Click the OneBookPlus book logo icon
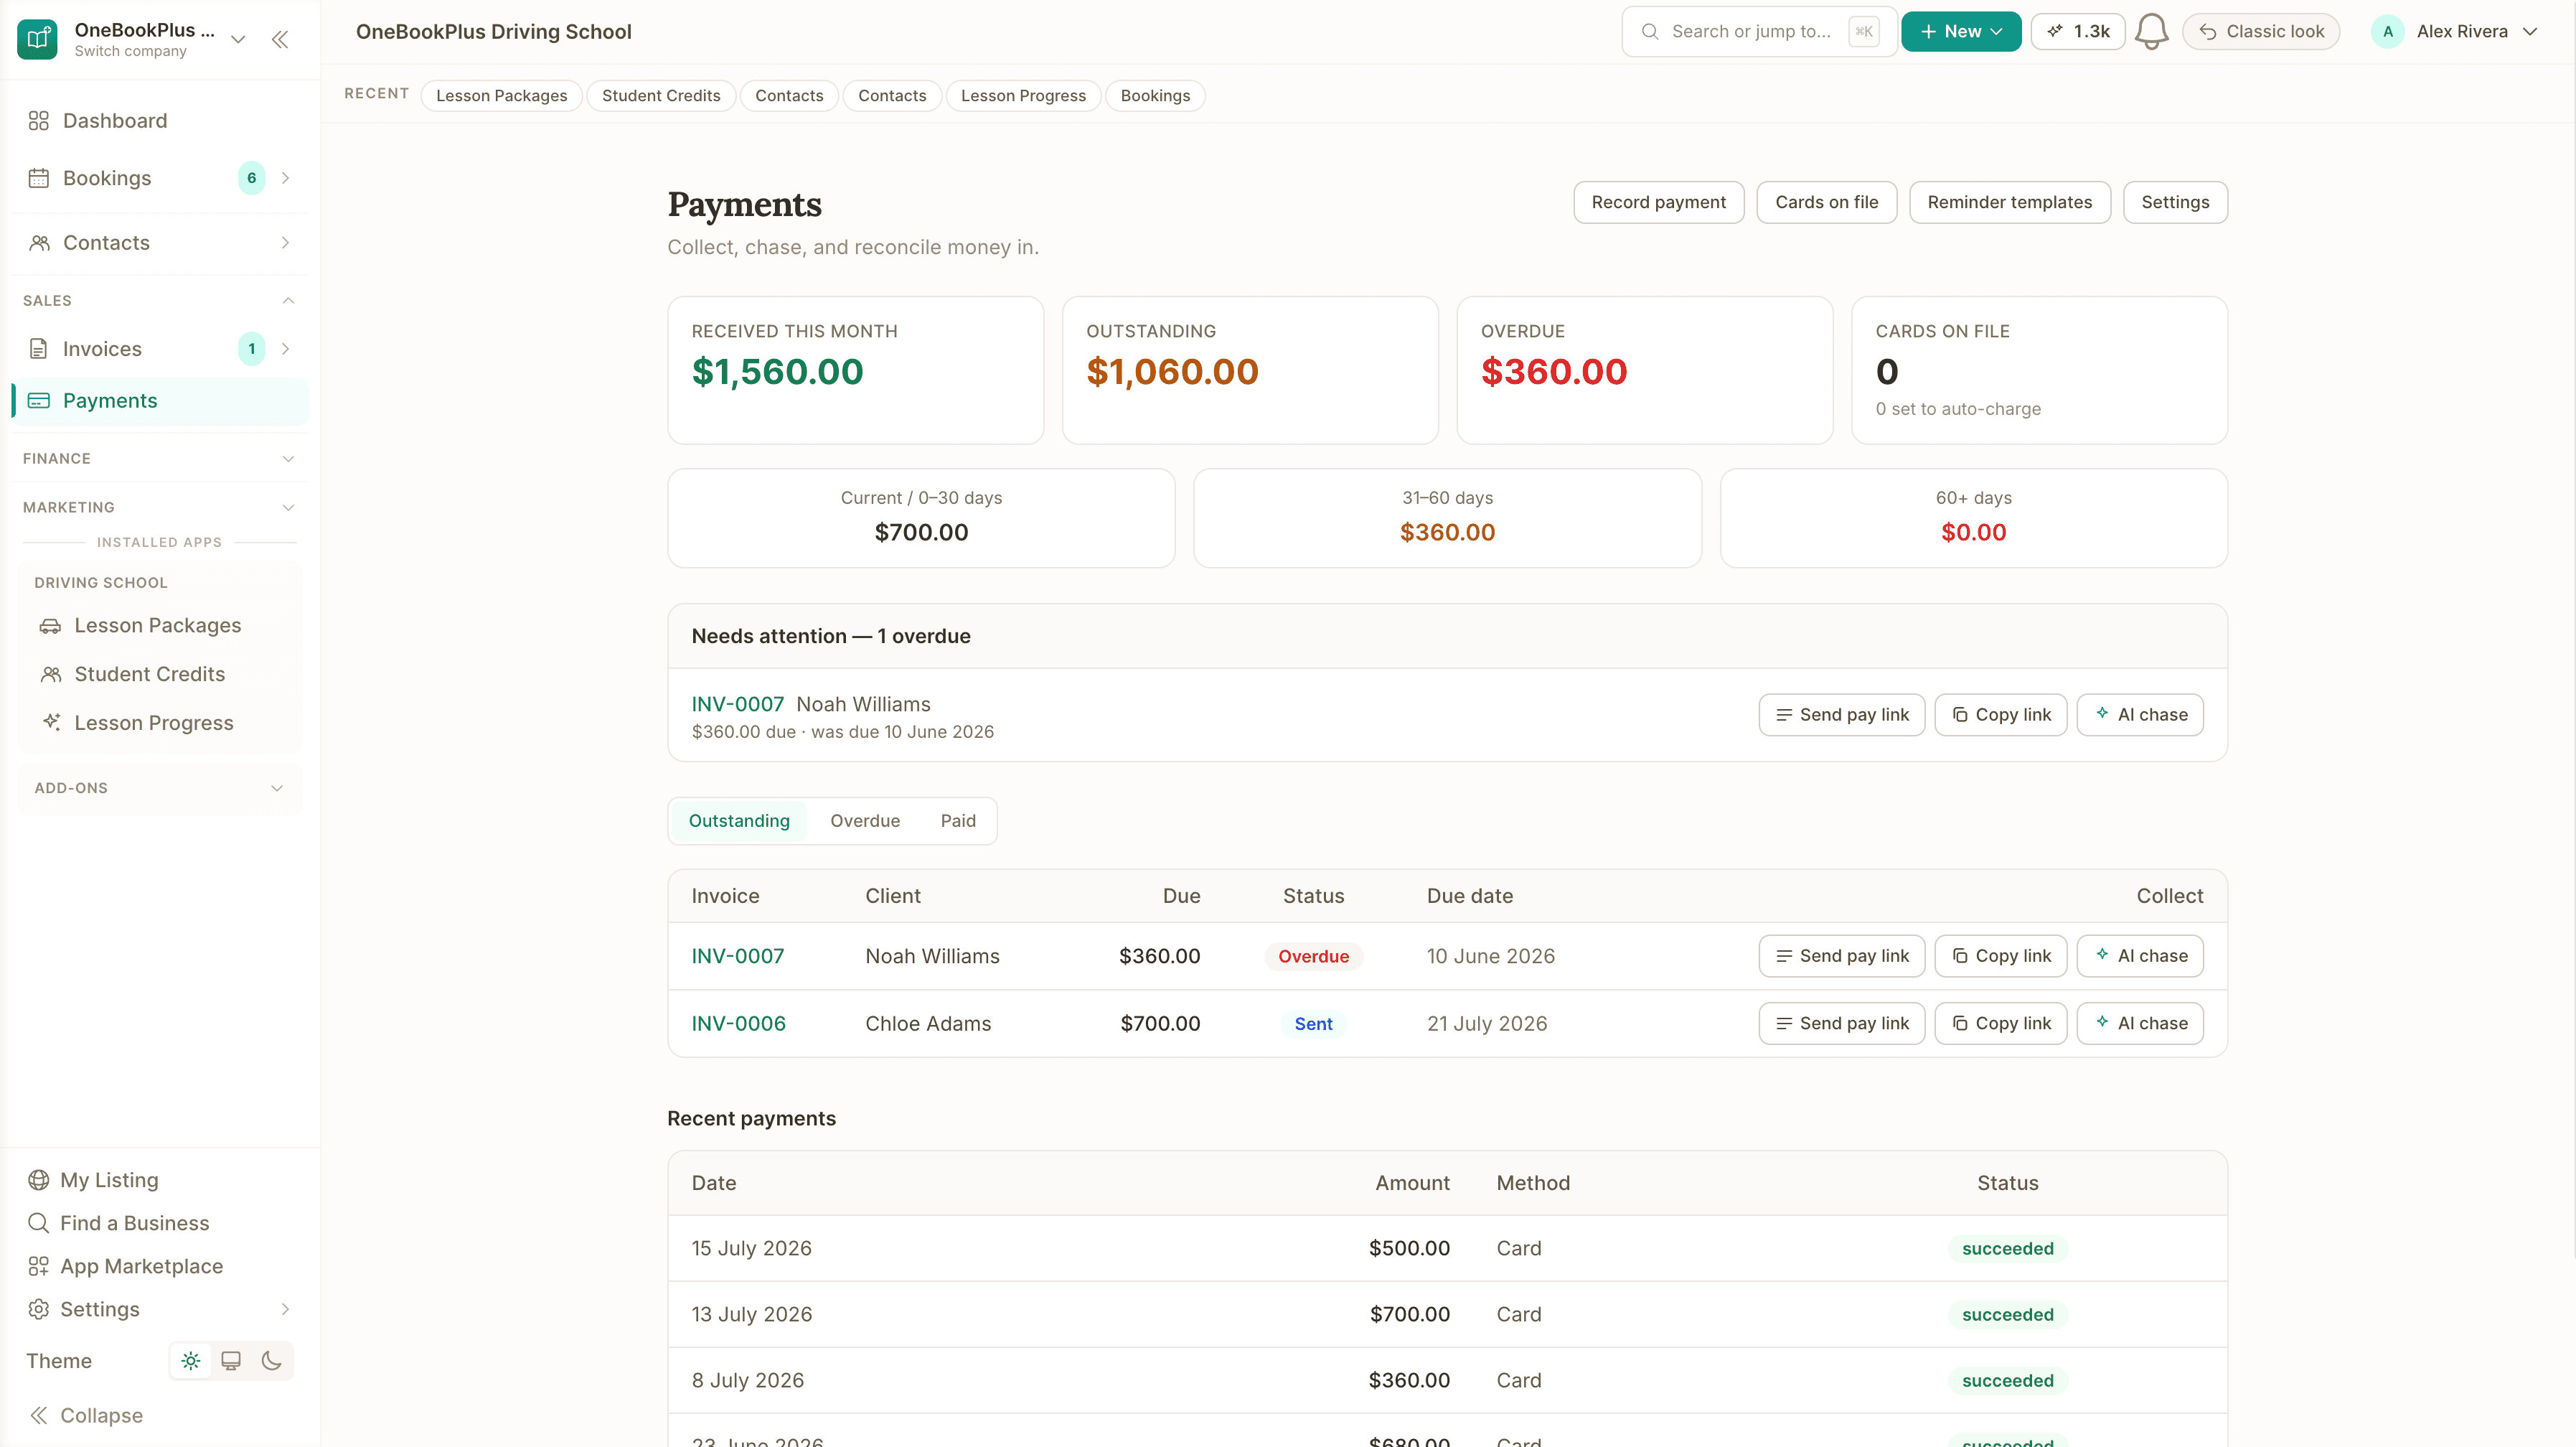 click(x=37, y=39)
